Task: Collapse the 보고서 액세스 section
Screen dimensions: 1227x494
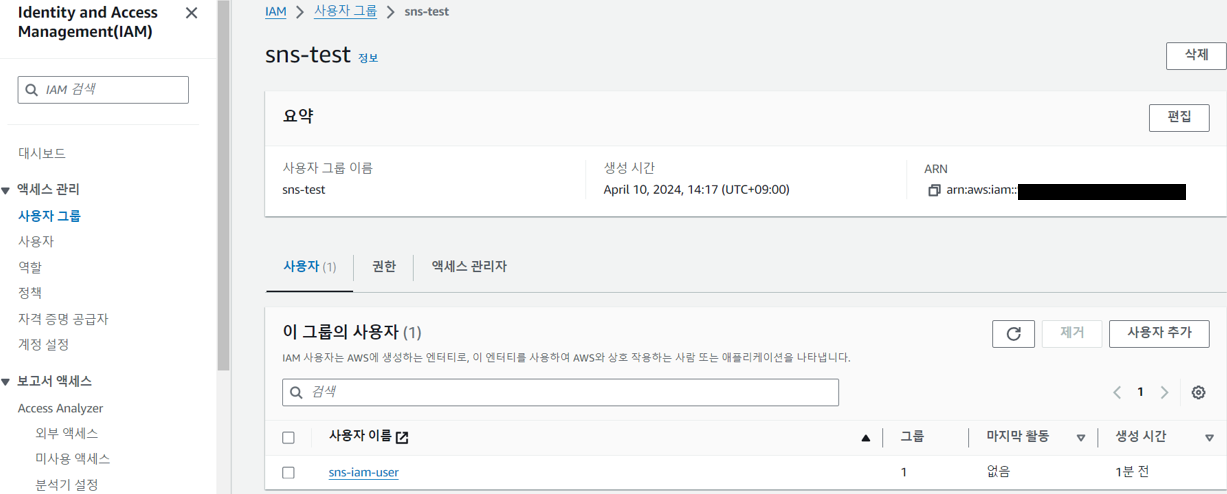Action: [6, 382]
